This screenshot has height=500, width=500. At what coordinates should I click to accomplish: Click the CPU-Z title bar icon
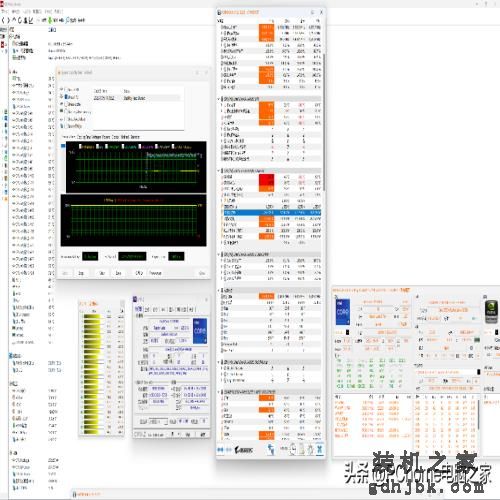click(x=135, y=299)
